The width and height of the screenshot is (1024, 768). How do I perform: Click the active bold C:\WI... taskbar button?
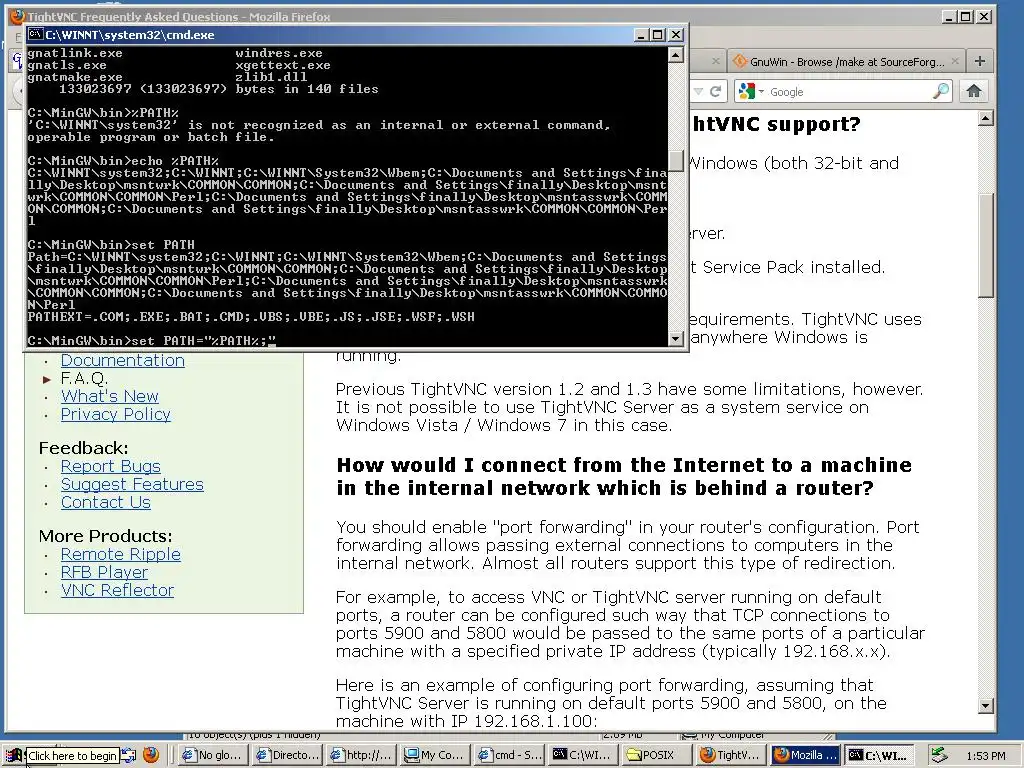click(x=880, y=755)
